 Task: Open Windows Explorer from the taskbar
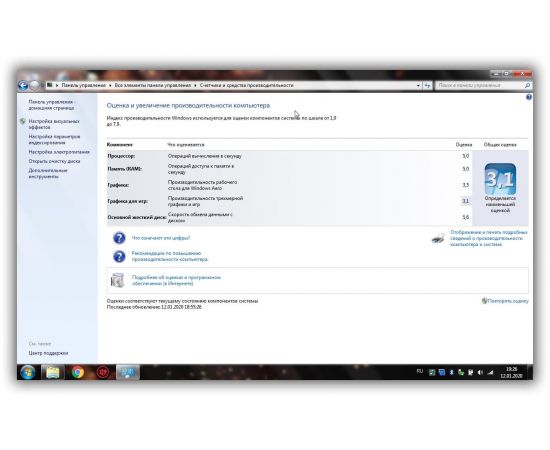[x=53, y=372]
